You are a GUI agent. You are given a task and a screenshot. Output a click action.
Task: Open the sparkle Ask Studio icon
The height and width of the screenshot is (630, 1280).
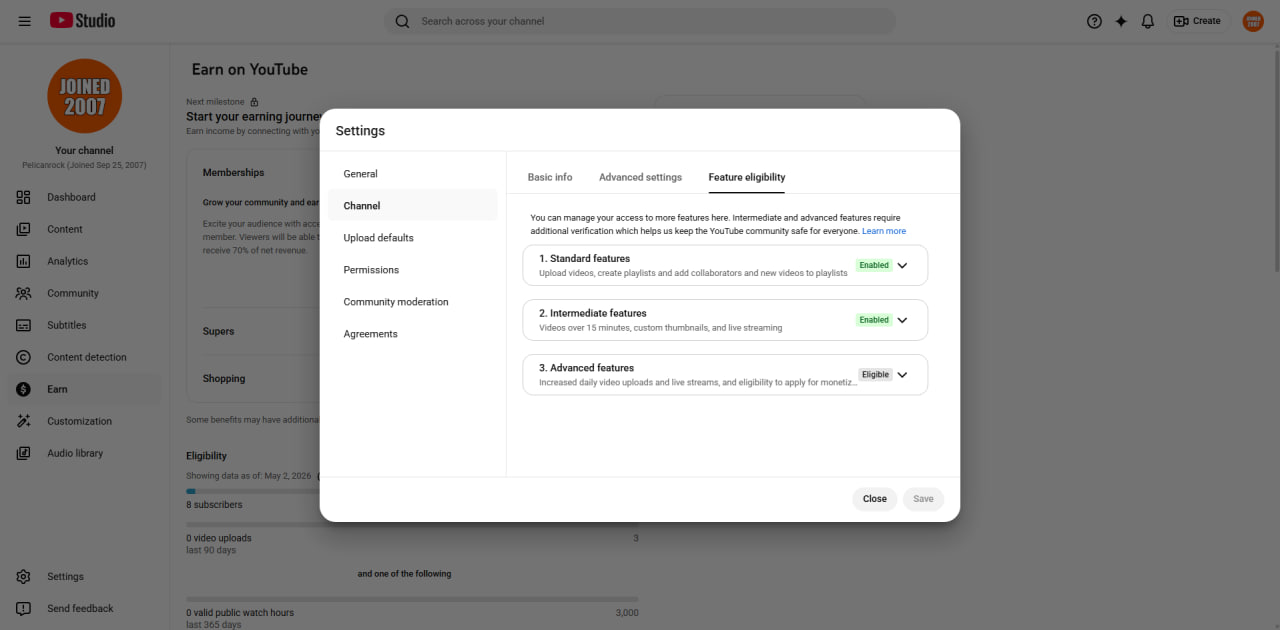pos(1121,21)
